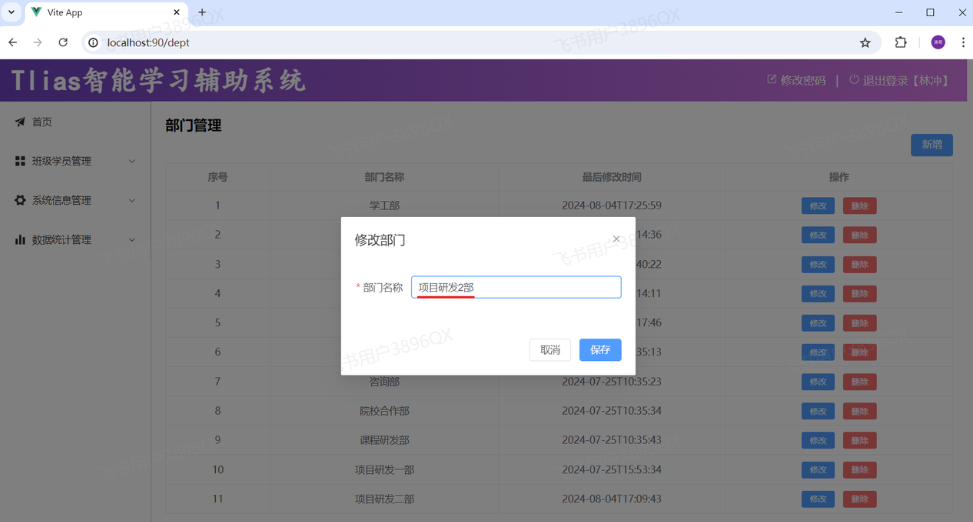The image size is (973, 522).
Task: Click the 学工部 department name cell
Action: coord(384,205)
